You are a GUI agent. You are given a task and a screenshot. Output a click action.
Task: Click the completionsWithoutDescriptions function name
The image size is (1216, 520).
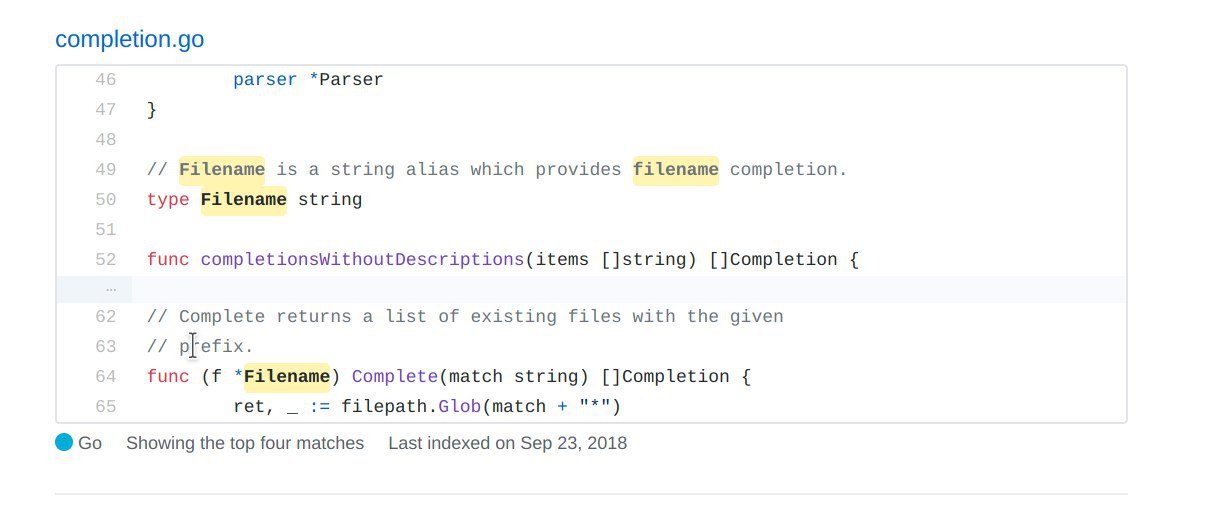point(362,259)
